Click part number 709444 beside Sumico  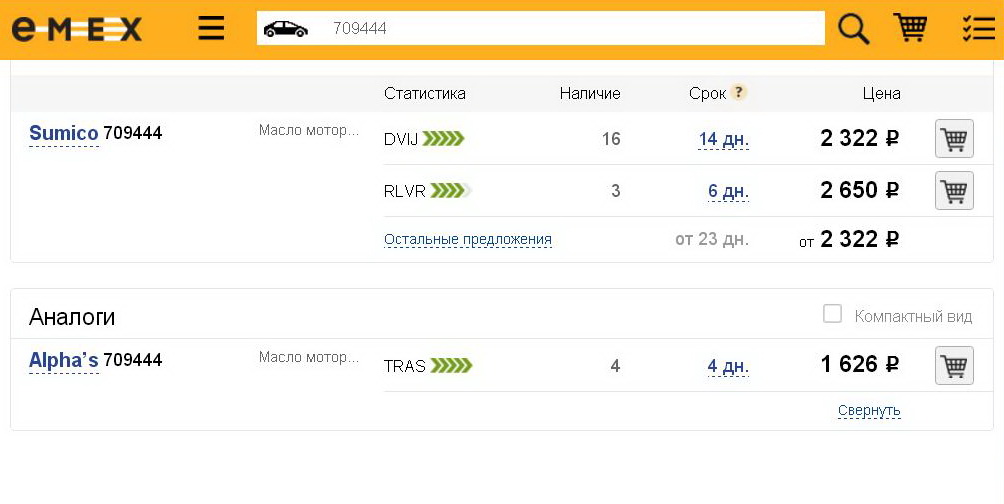[133, 133]
